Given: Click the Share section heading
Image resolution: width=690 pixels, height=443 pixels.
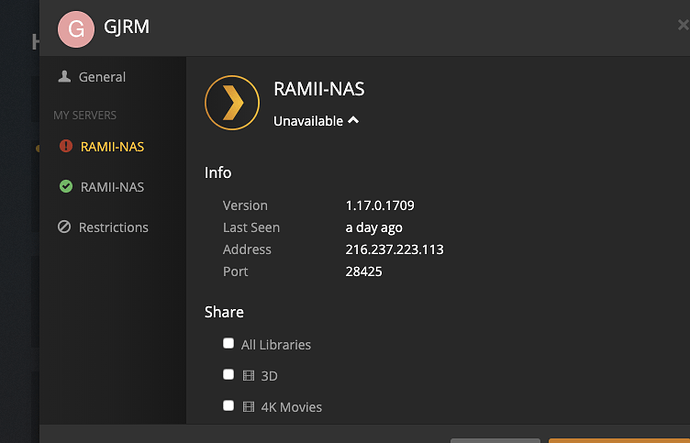Looking at the screenshot, I should pyautogui.click(x=224, y=312).
